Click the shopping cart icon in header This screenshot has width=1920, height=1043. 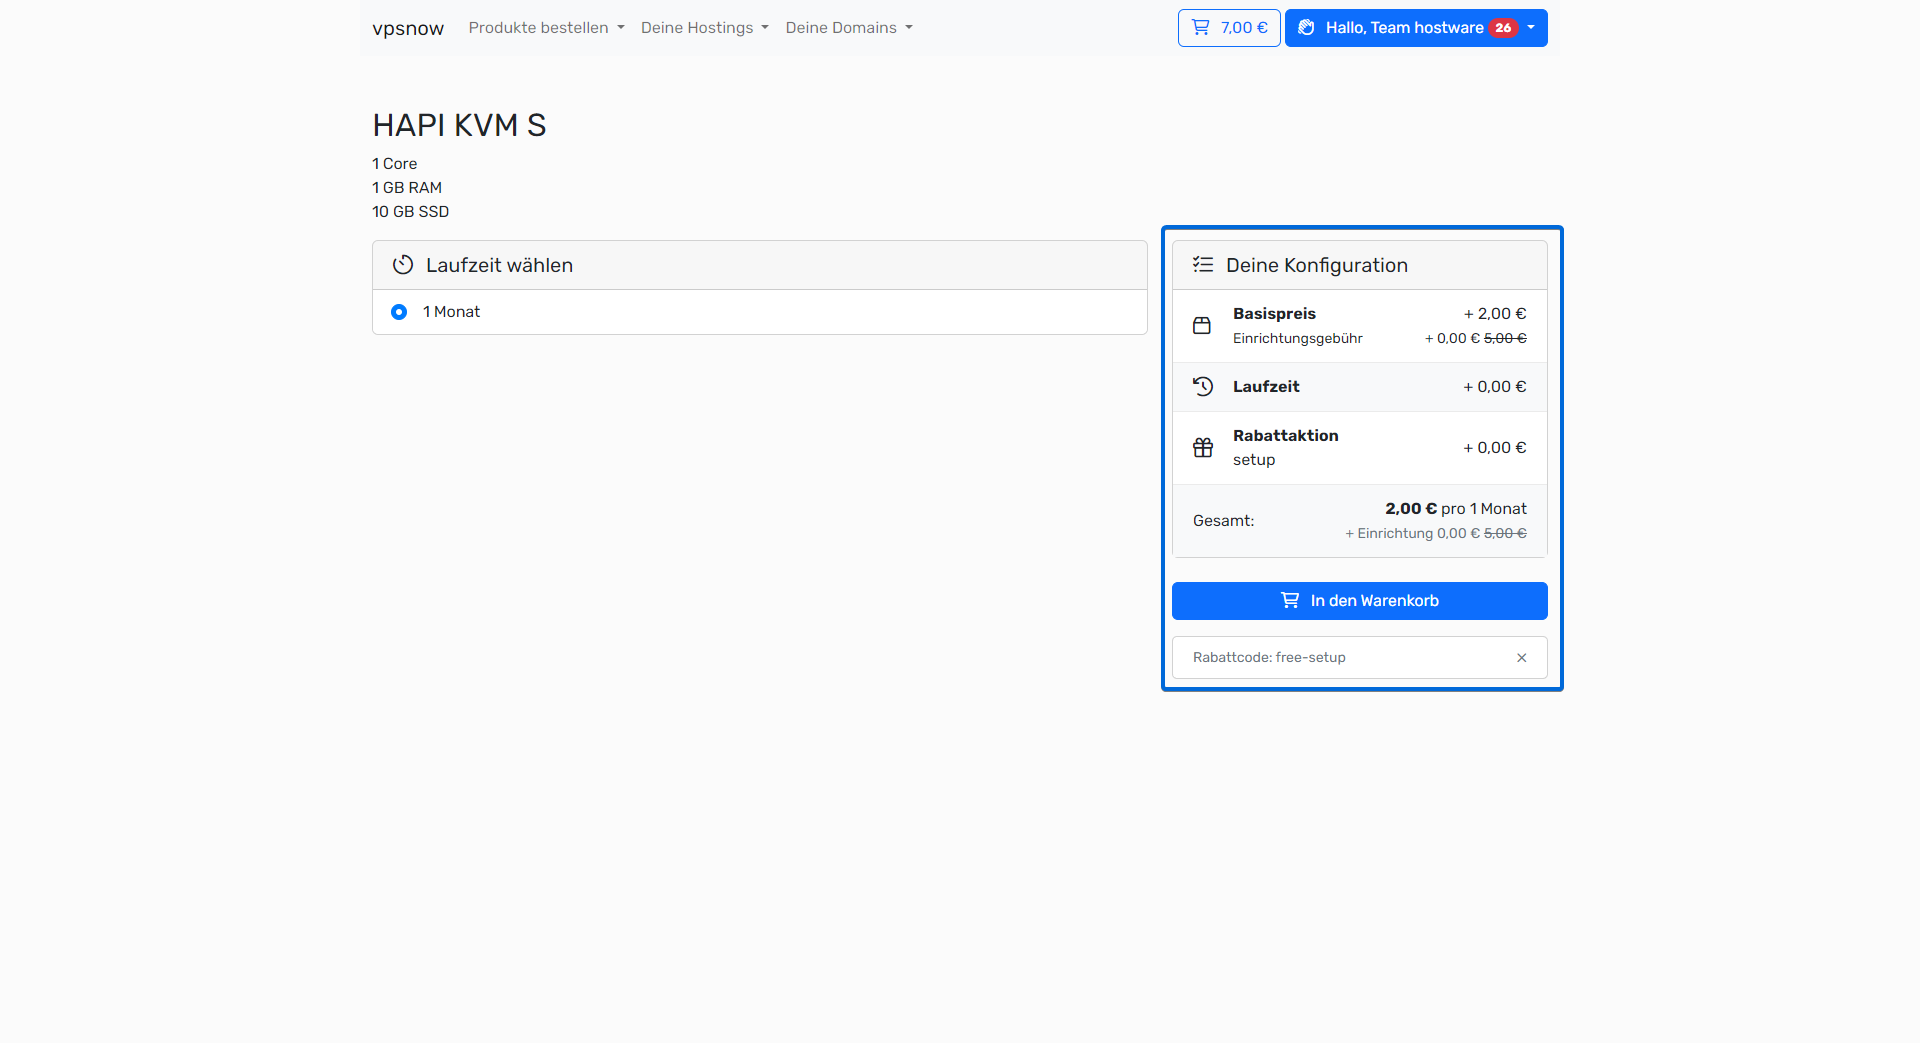[1201, 28]
